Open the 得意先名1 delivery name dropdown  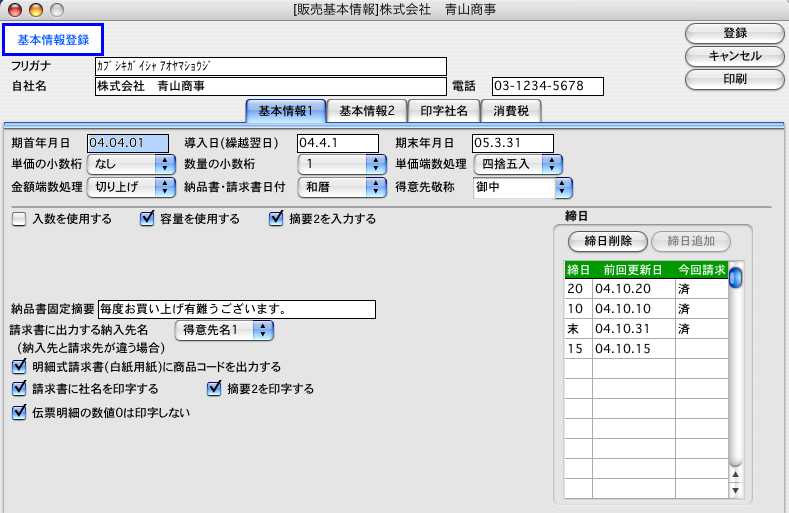(224, 329)
